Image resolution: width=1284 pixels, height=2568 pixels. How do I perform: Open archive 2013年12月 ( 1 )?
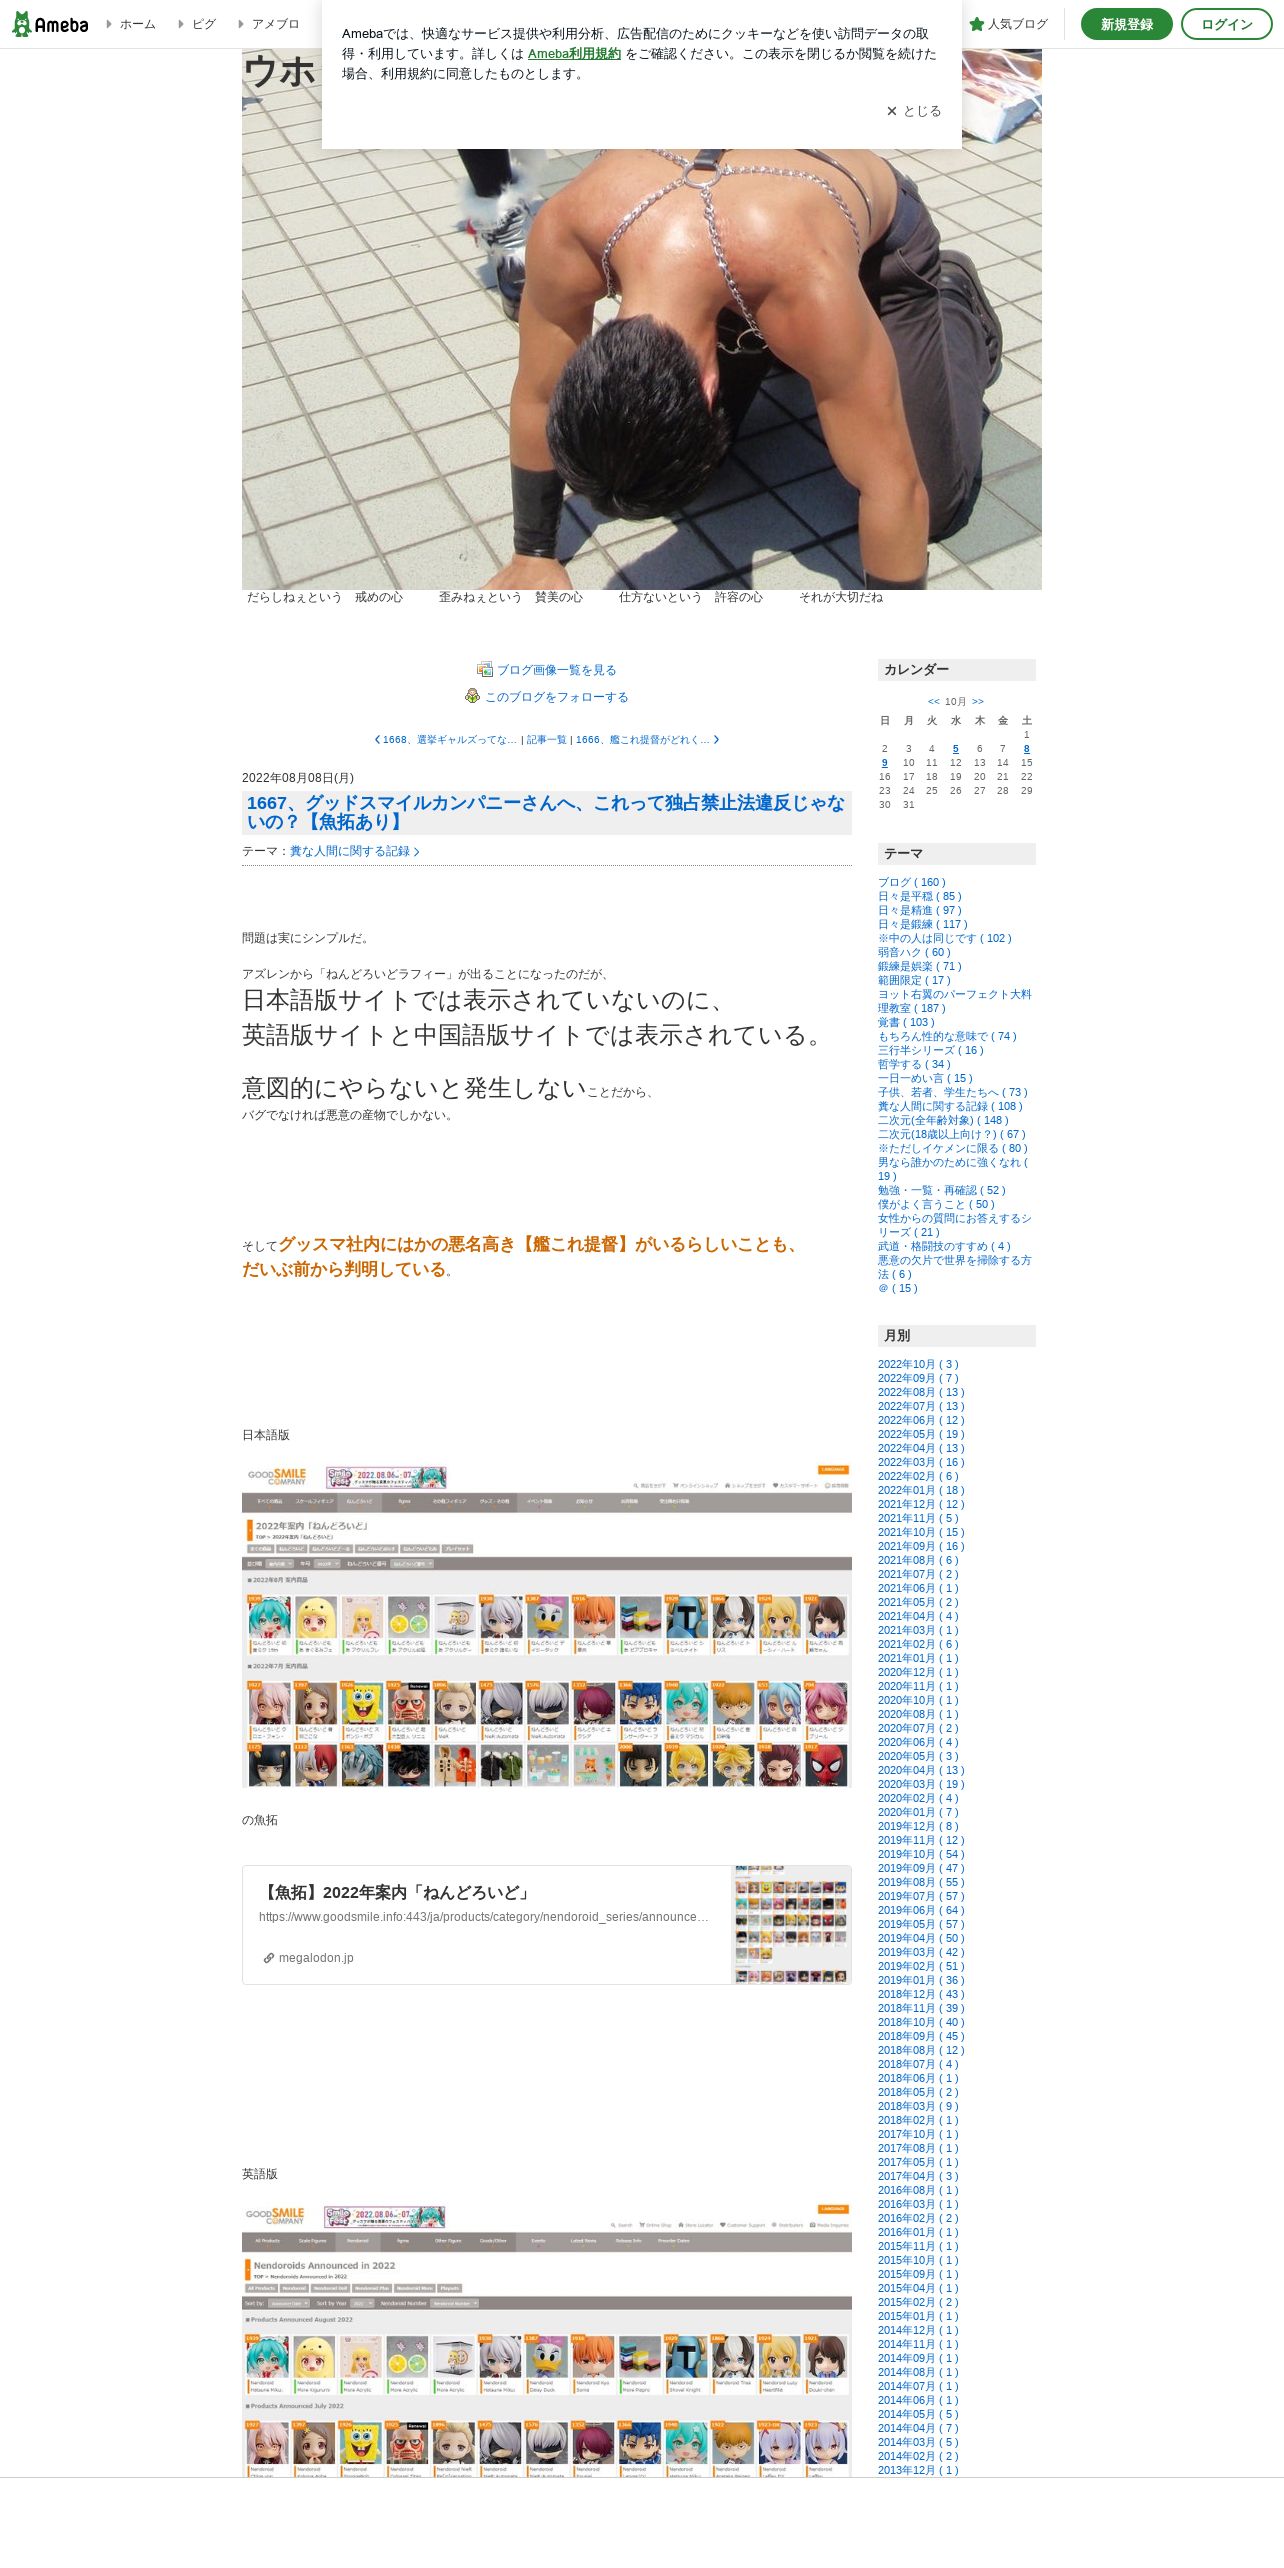point(918,2470)
